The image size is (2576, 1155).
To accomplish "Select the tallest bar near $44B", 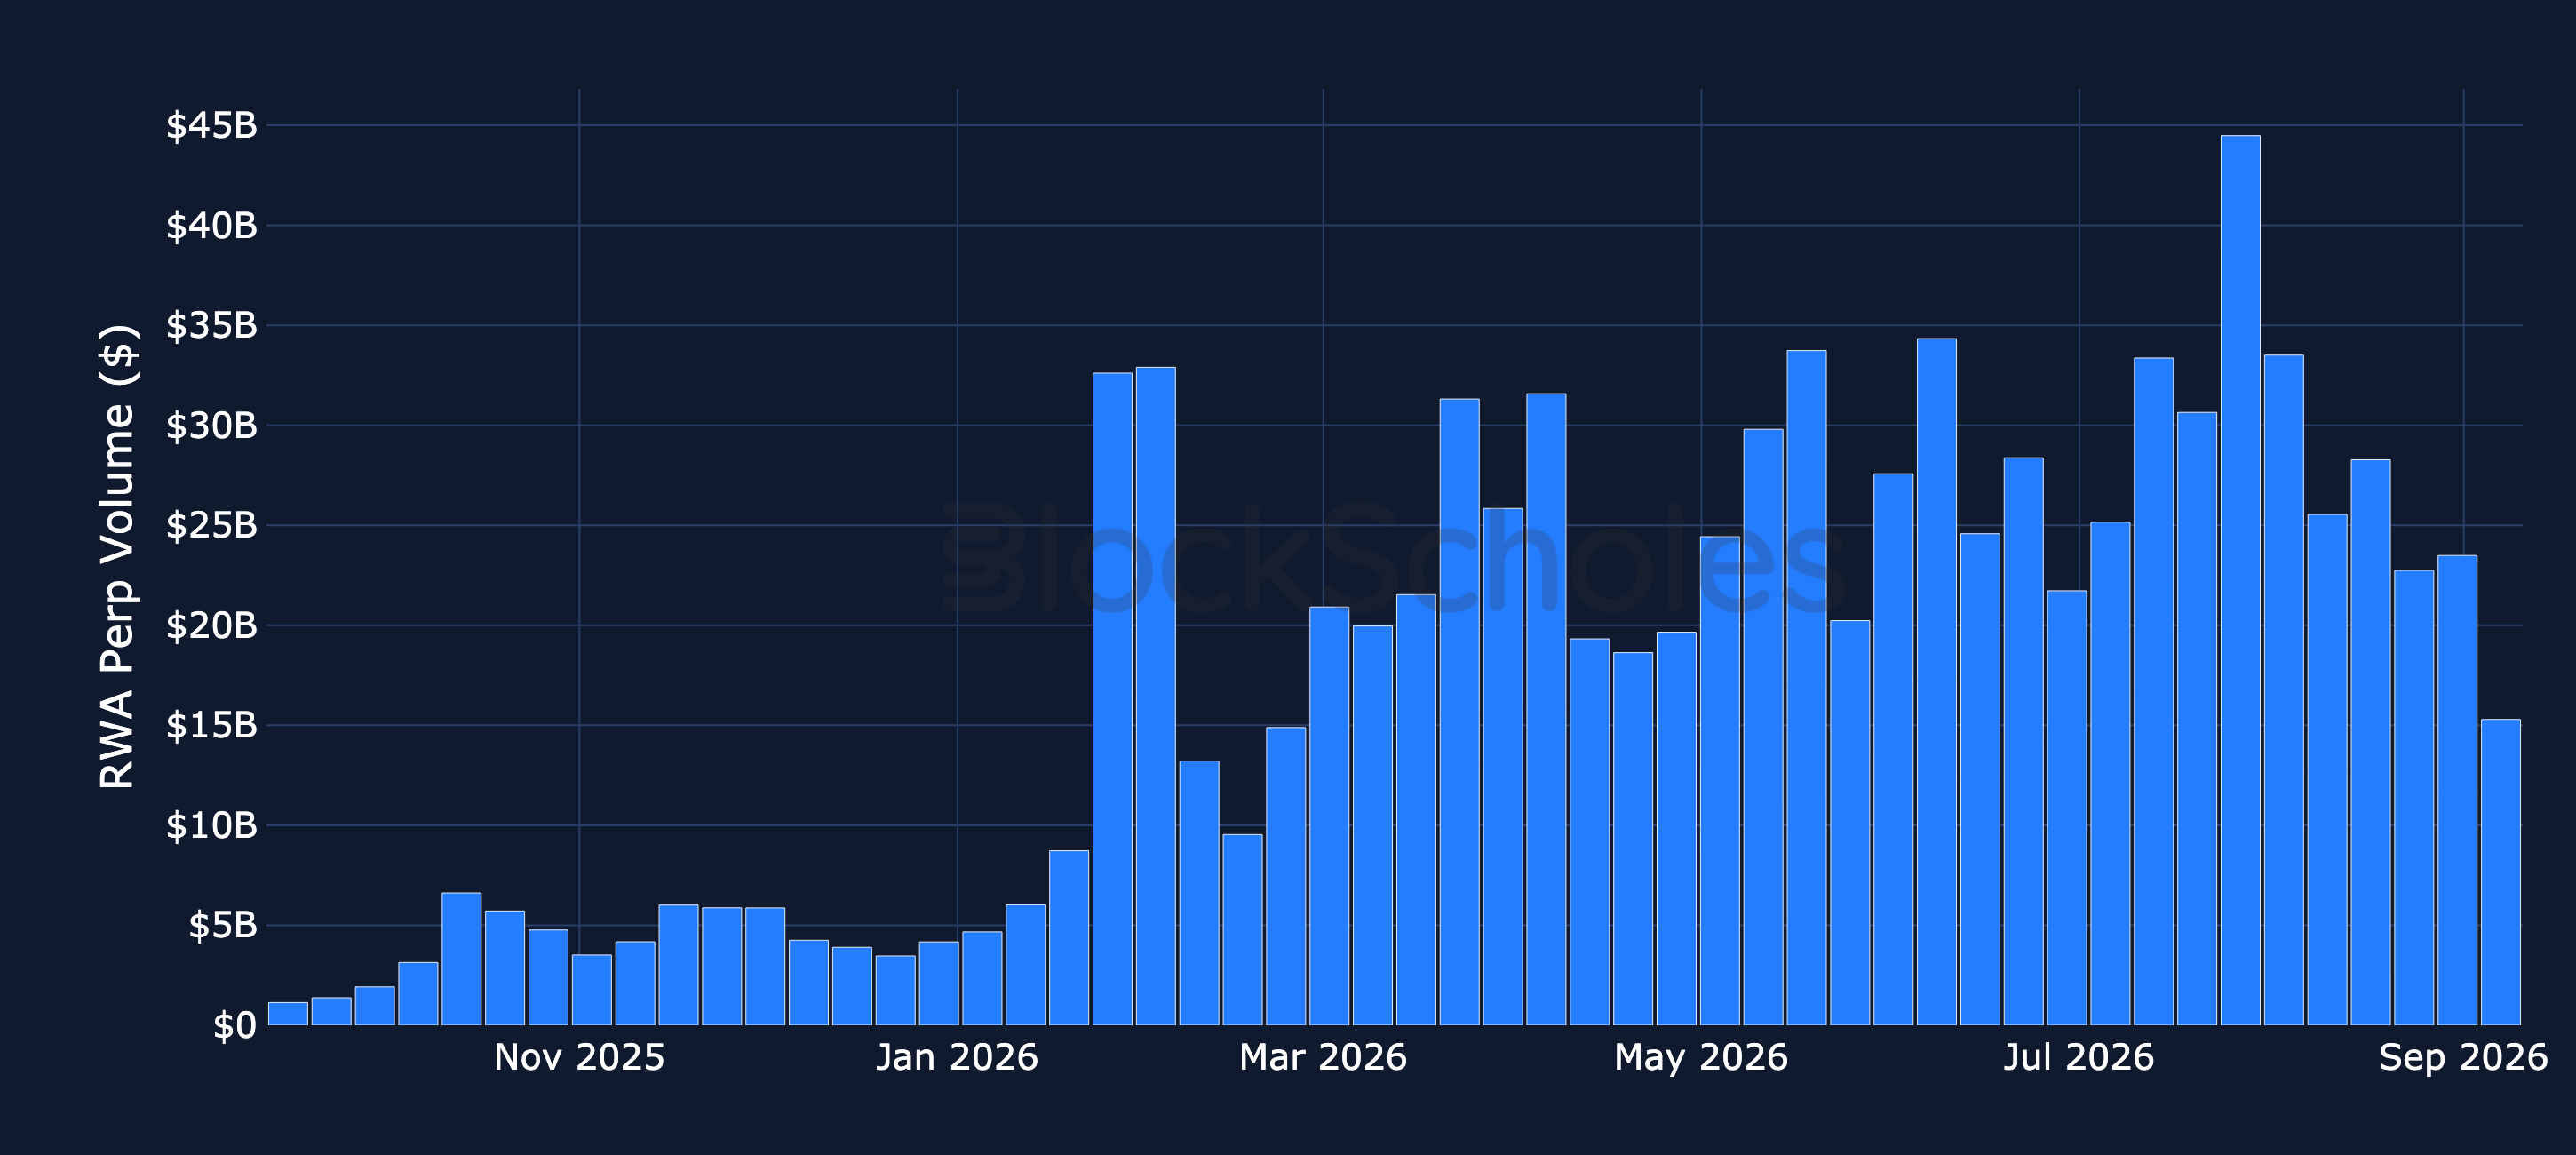I will tap(2240, 580).
